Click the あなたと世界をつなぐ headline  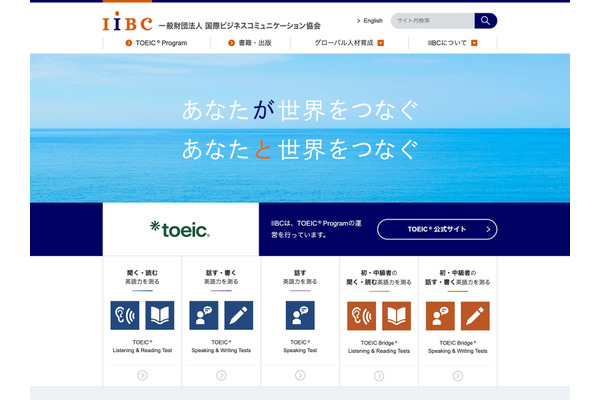point(300,149)
